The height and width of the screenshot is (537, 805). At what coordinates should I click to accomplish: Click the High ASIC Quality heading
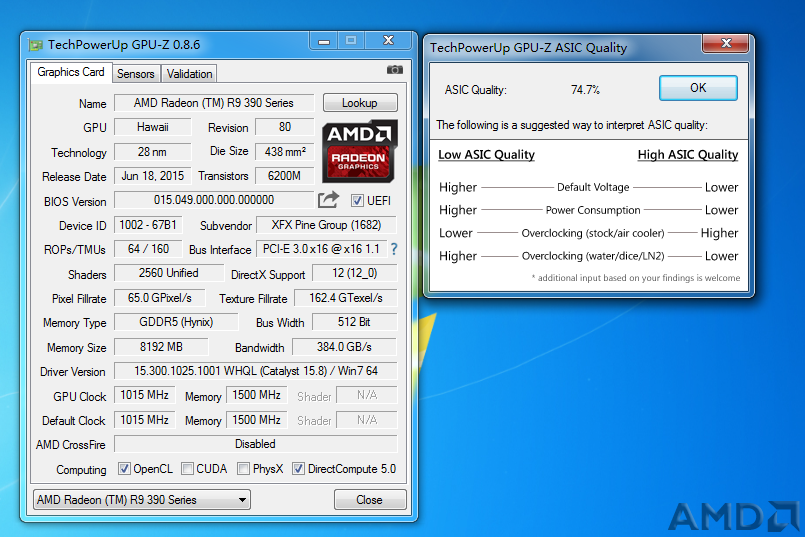point(688,155)
